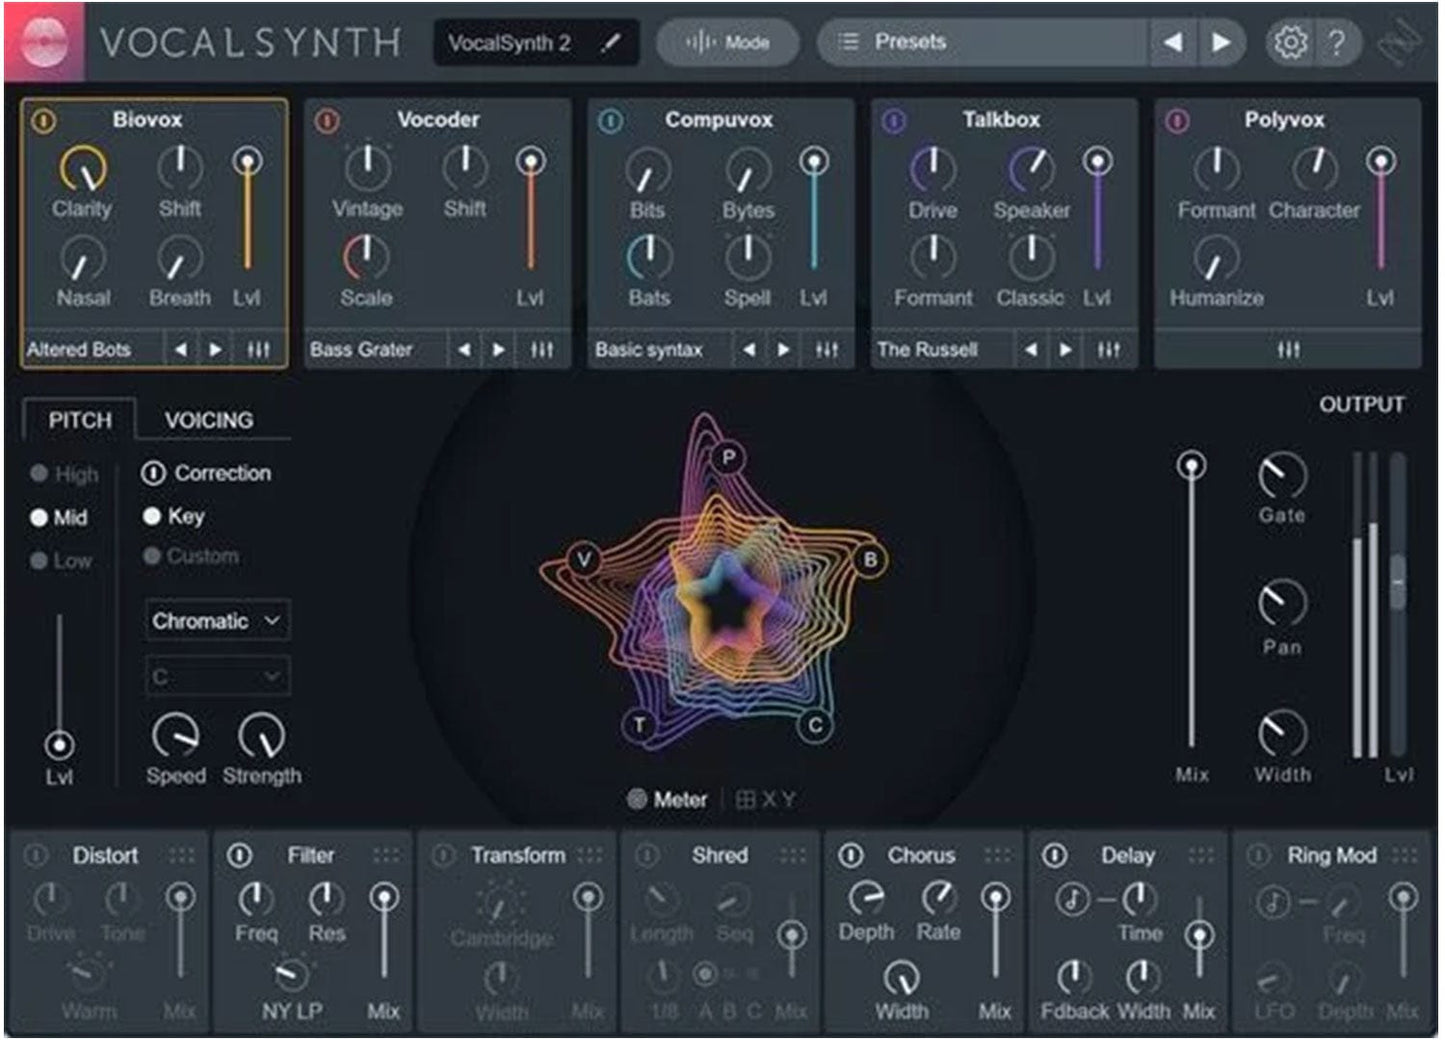Open the Chromatic scale dropdown
This screenshot has width=1445, height=1040.
point(218,621)
